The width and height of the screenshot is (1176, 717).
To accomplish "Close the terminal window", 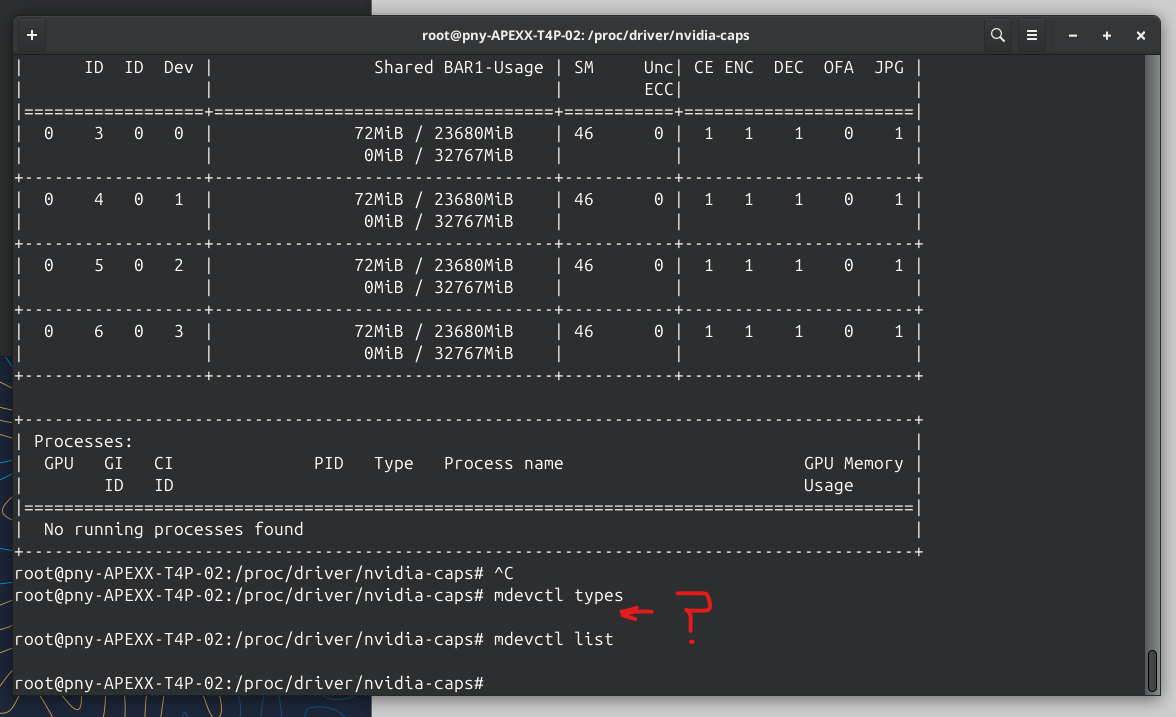I will pyautogui.click(x=1141, y=35).
